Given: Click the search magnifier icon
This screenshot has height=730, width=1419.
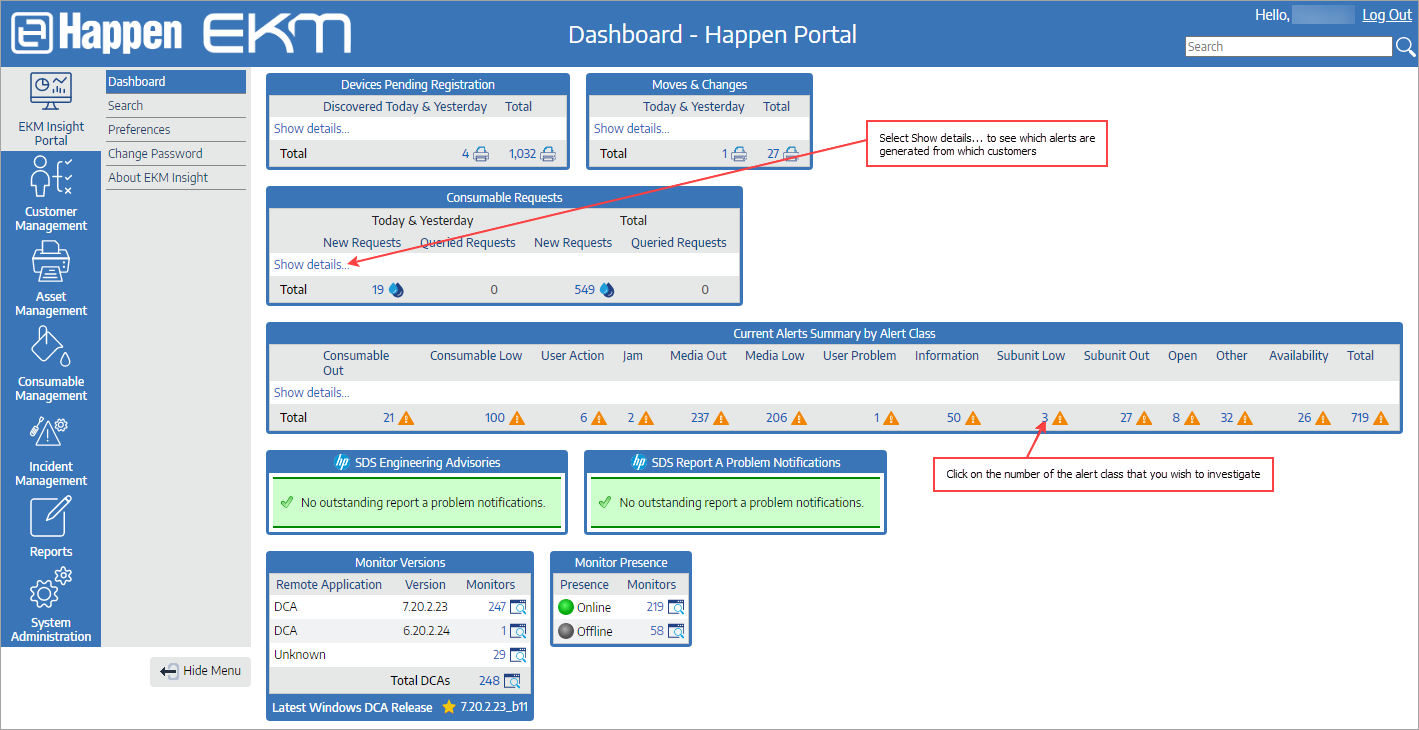Looking at the screenshot, I should 1406,47.
